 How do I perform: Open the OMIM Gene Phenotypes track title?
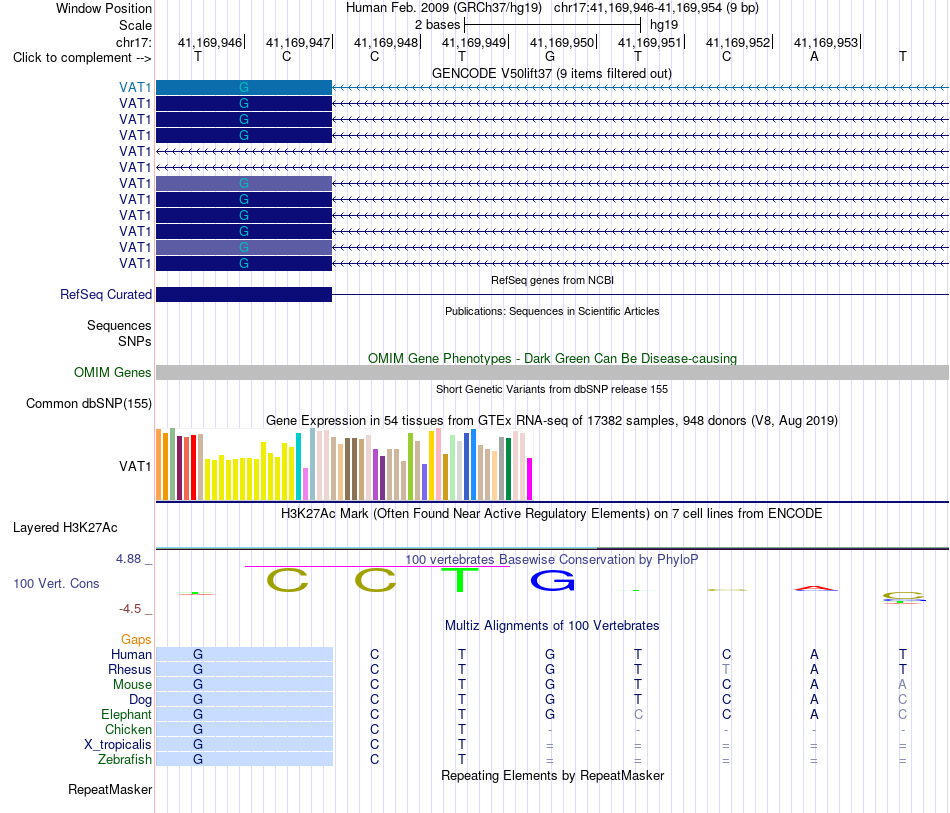point(552,359)
